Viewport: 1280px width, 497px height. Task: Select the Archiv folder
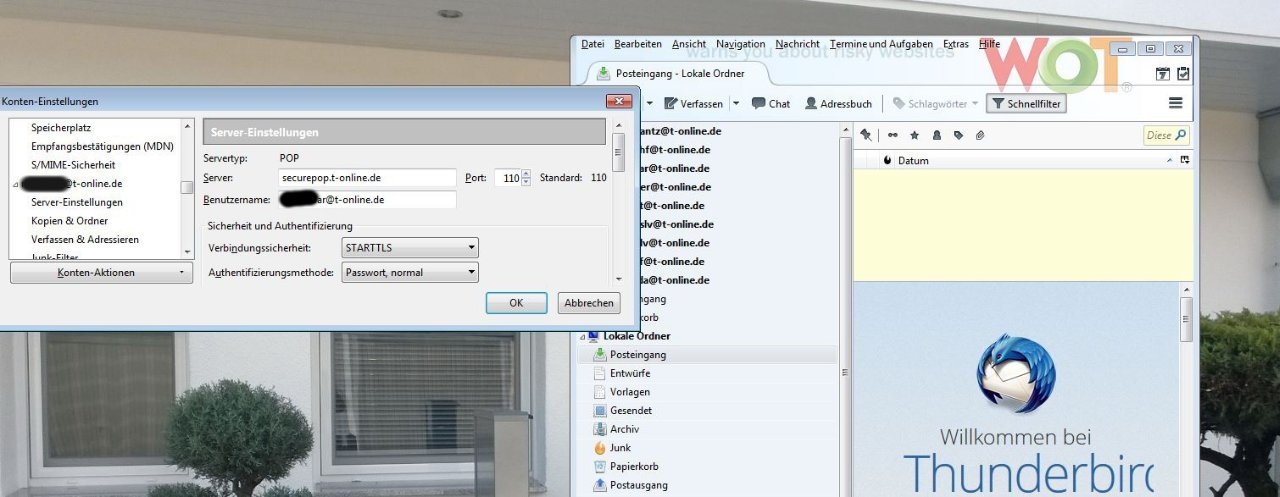tap(709, 429)
